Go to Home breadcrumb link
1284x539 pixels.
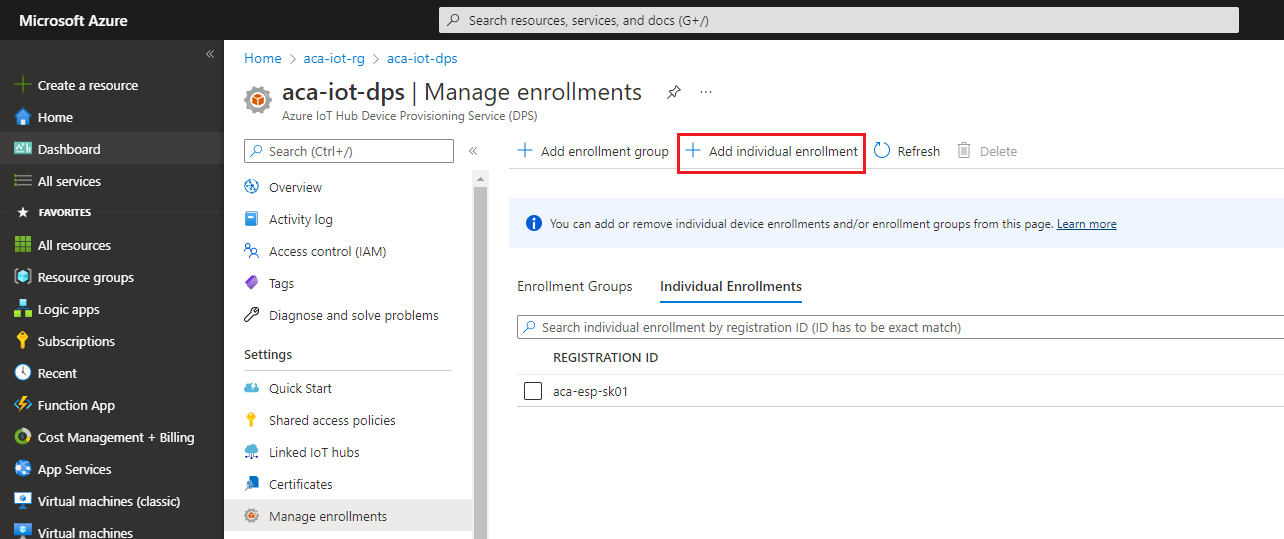[263, 59]
